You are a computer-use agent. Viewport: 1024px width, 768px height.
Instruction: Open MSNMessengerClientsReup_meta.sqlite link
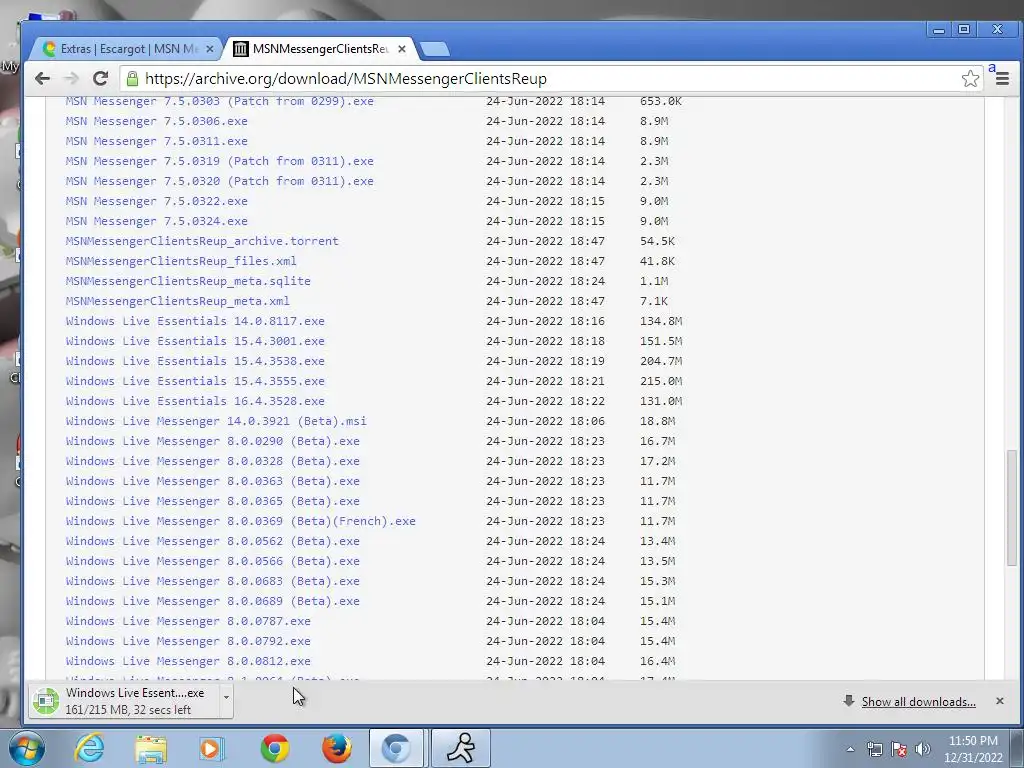pyautogui.click(x=188, y=281)
